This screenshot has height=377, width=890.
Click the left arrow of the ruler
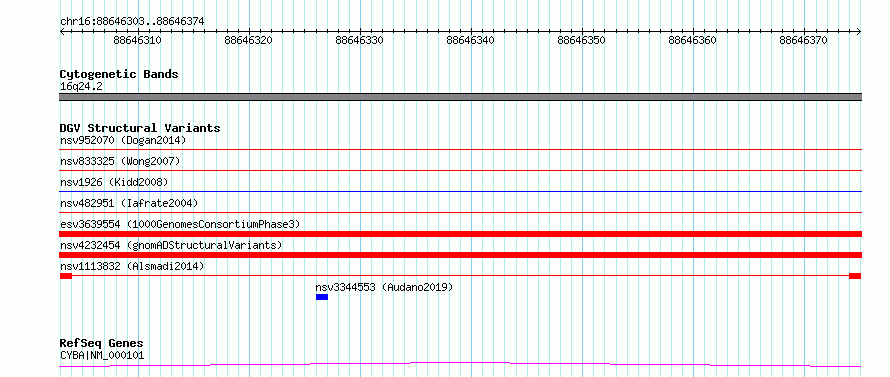pyautogui.click(x=62, y=32)
